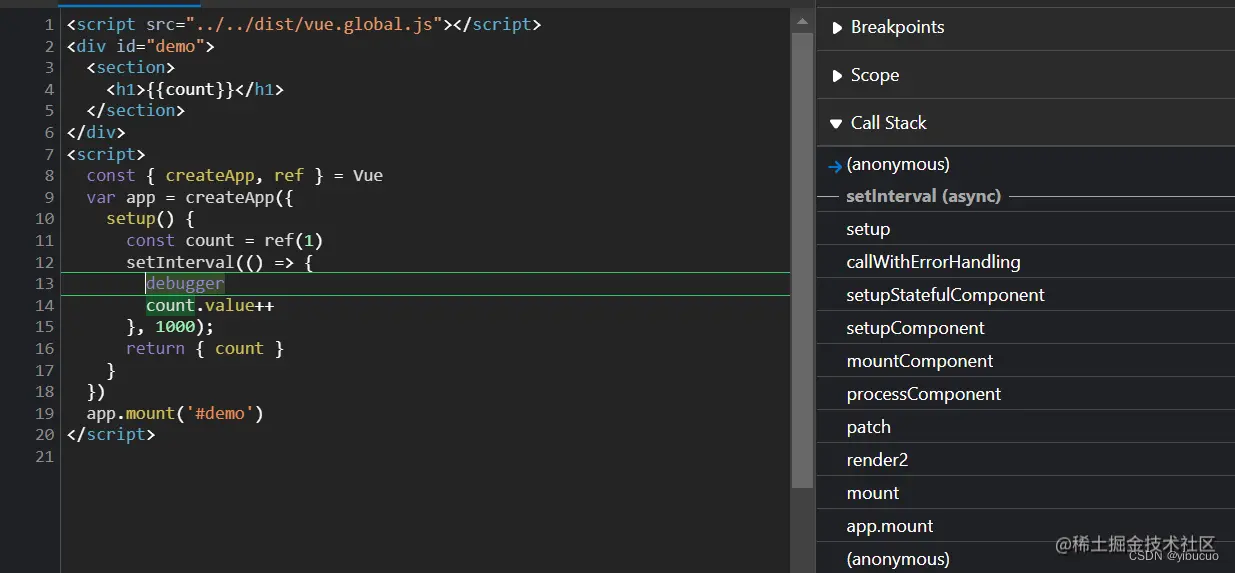
Task: Click line number 13 in the gutter
Action: click(x=44, y=284)
